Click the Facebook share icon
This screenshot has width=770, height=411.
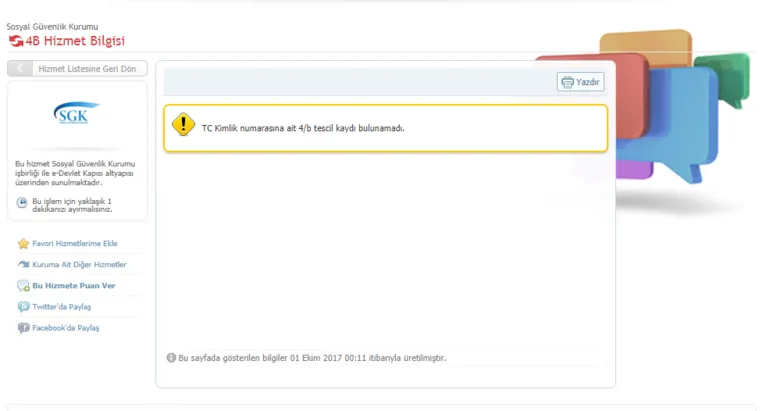23,328
